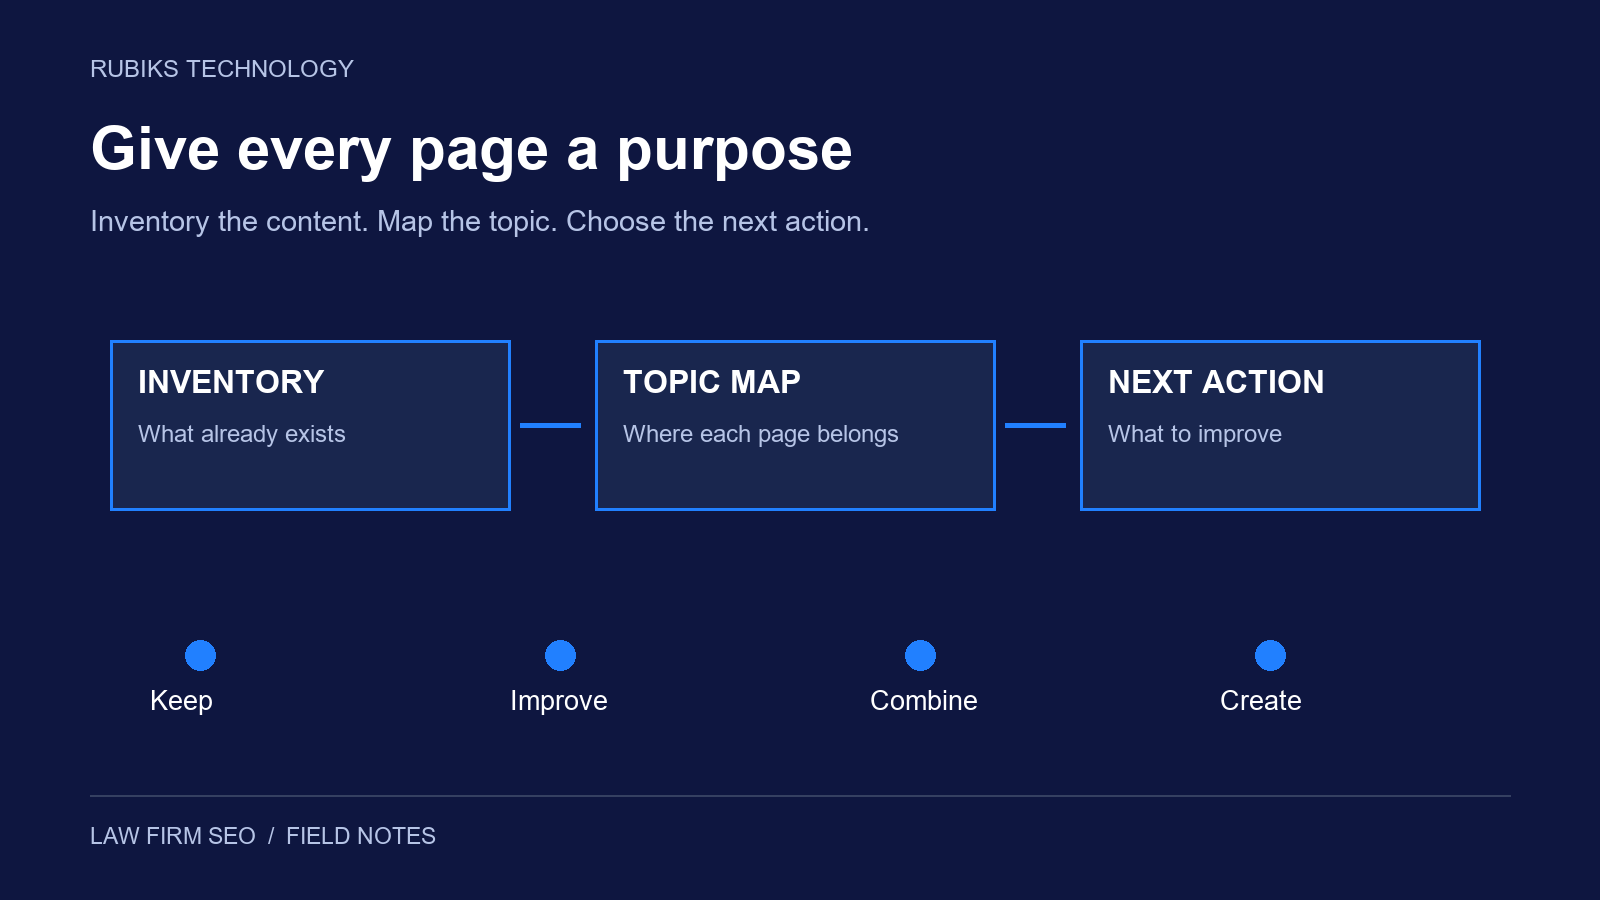The width and height of the screenshot is (1600, 900).
Task: Click the blue dot above Combine
Action: [x=920, y=655]
